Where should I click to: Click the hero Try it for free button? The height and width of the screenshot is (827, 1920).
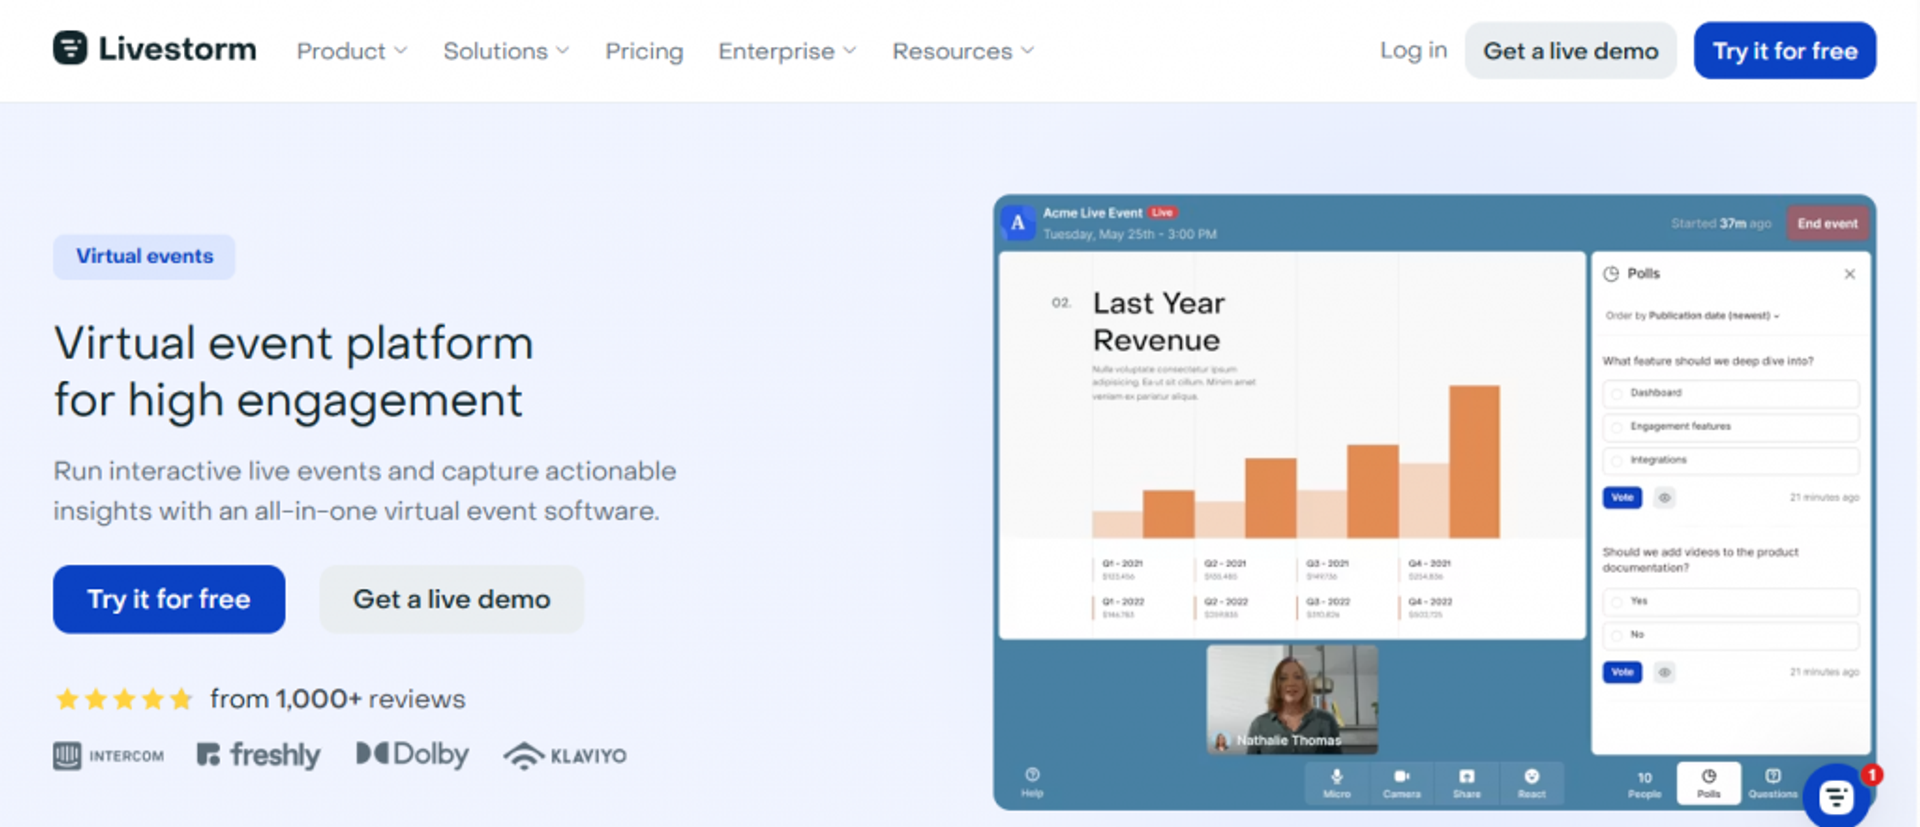(x=169, y=599)
